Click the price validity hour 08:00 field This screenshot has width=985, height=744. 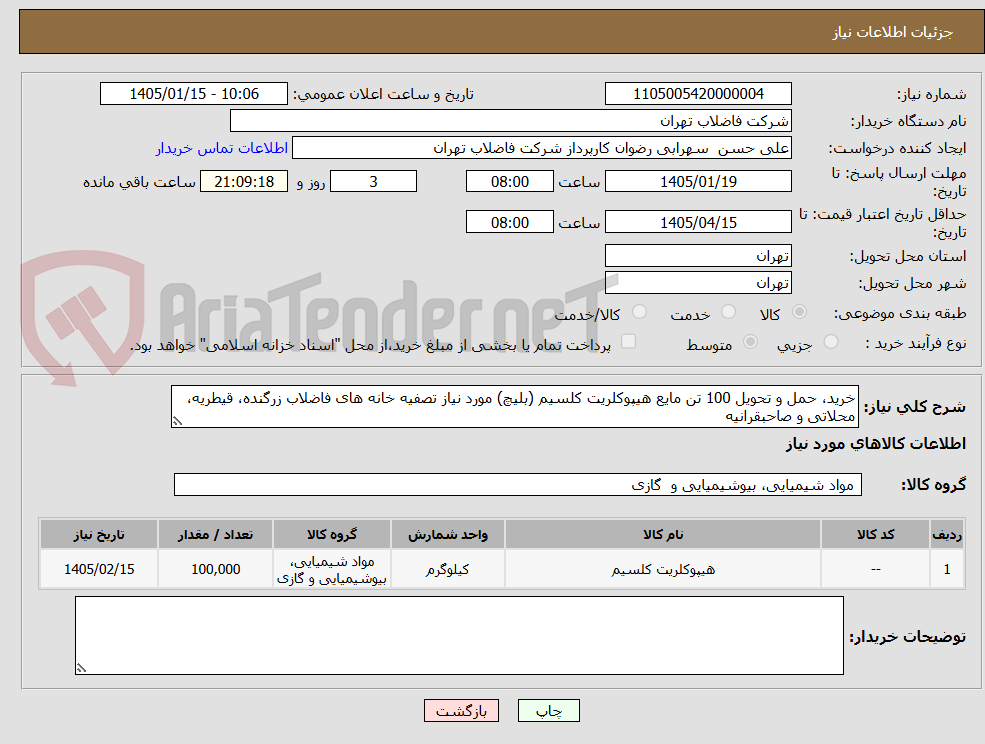tap(509, 222)
